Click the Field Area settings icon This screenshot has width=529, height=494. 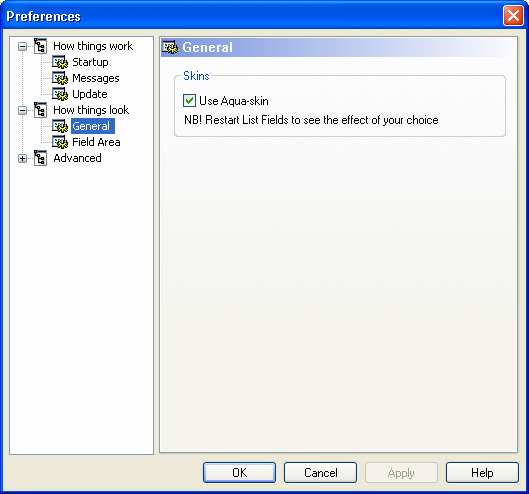60,142
